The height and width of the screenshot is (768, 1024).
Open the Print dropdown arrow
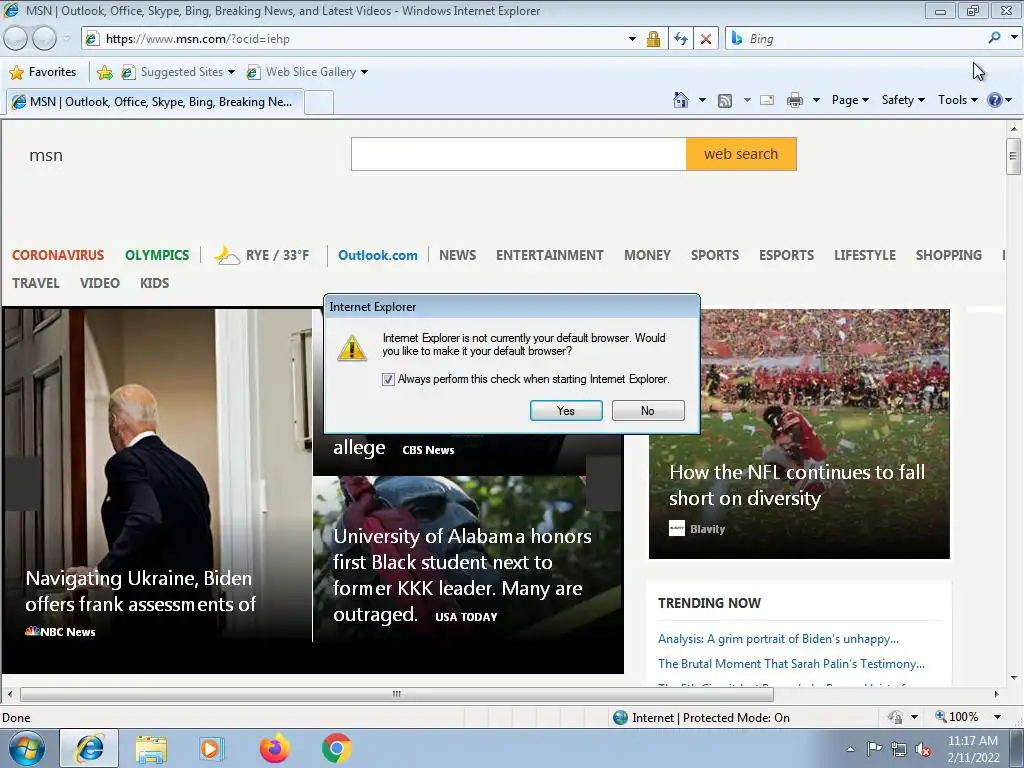816,100
